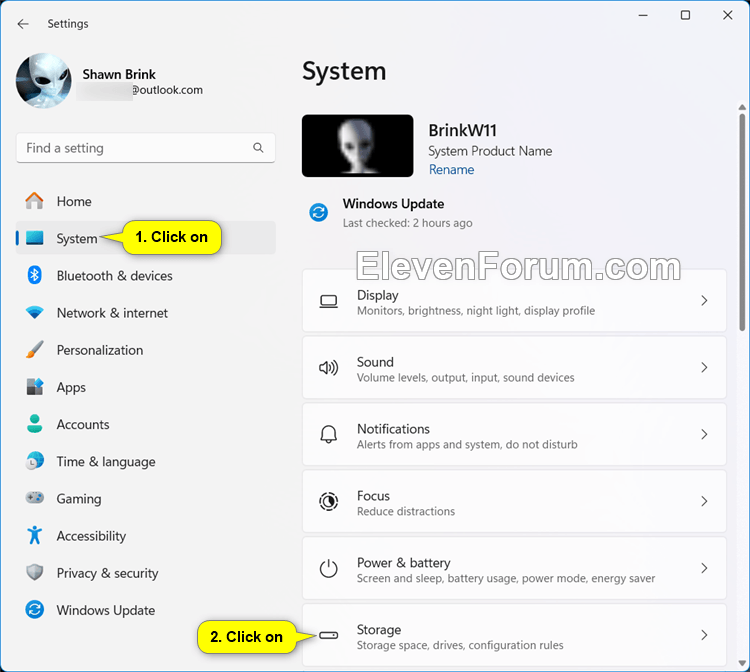
Task: Expand Power & battery via its chevron
Action: pyautogui.click(x=704, y=568)
